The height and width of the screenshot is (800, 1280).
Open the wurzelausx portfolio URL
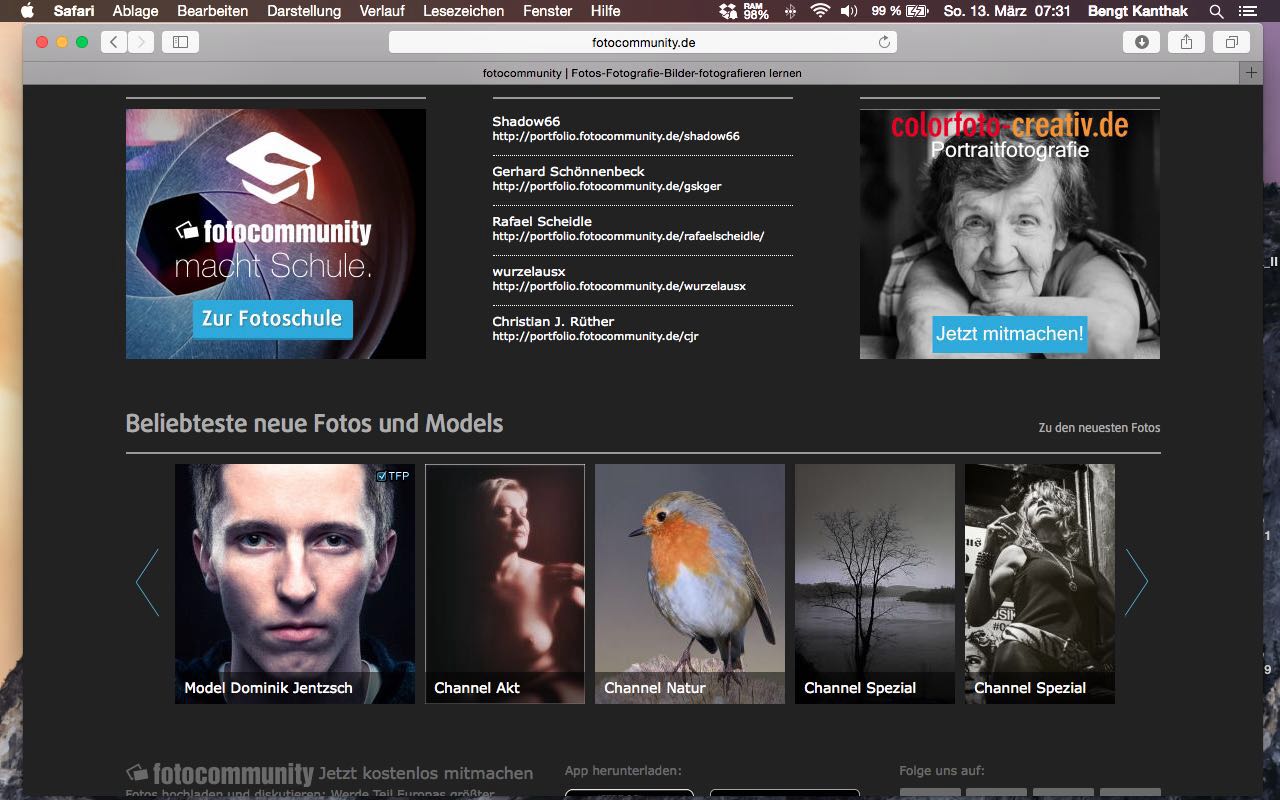point(619,286)
